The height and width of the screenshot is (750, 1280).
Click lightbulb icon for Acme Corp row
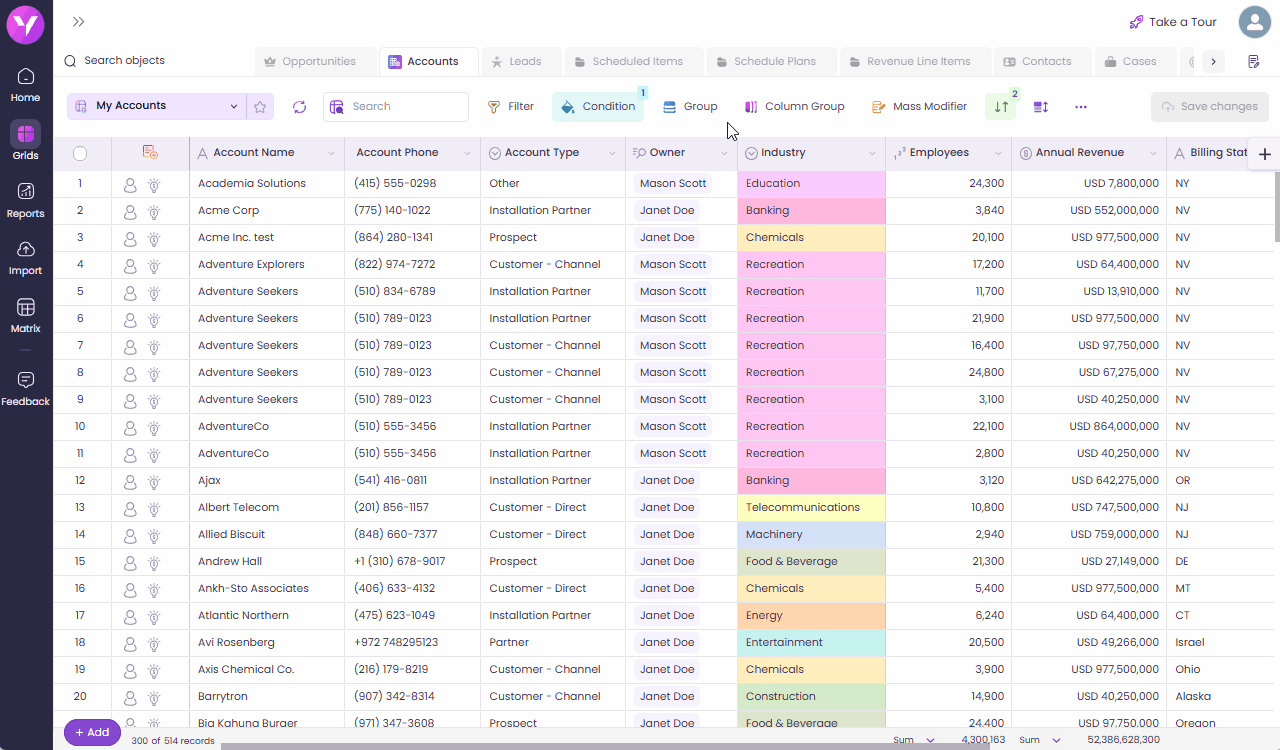coord(154,211)
